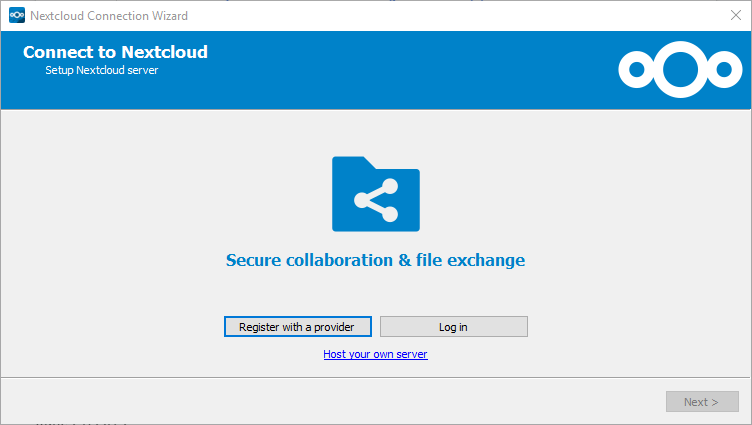This screenshot has height=425, width=752.
Task: Click the Nextcloud app icon in title bar
Action: point(17,15)
